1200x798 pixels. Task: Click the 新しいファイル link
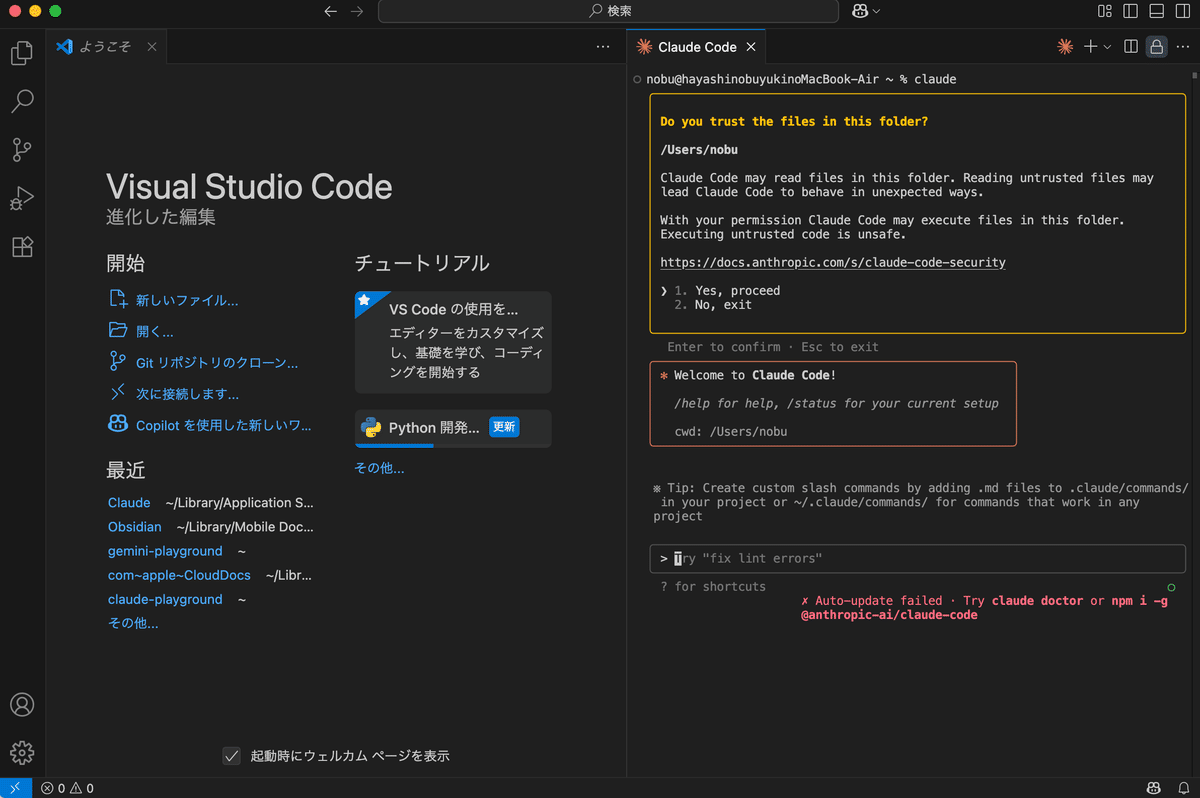[187, 300]
